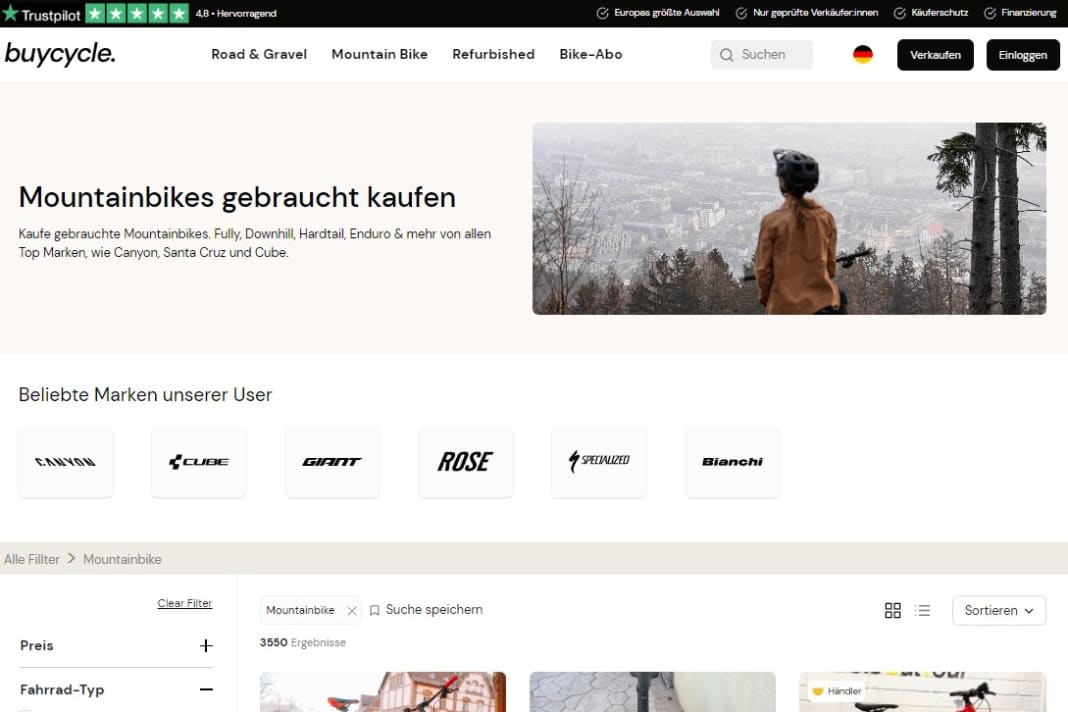This screenshot has width=1068, height=712.
Task: Switch results to grid view icon
Action: tap(892, 610)
